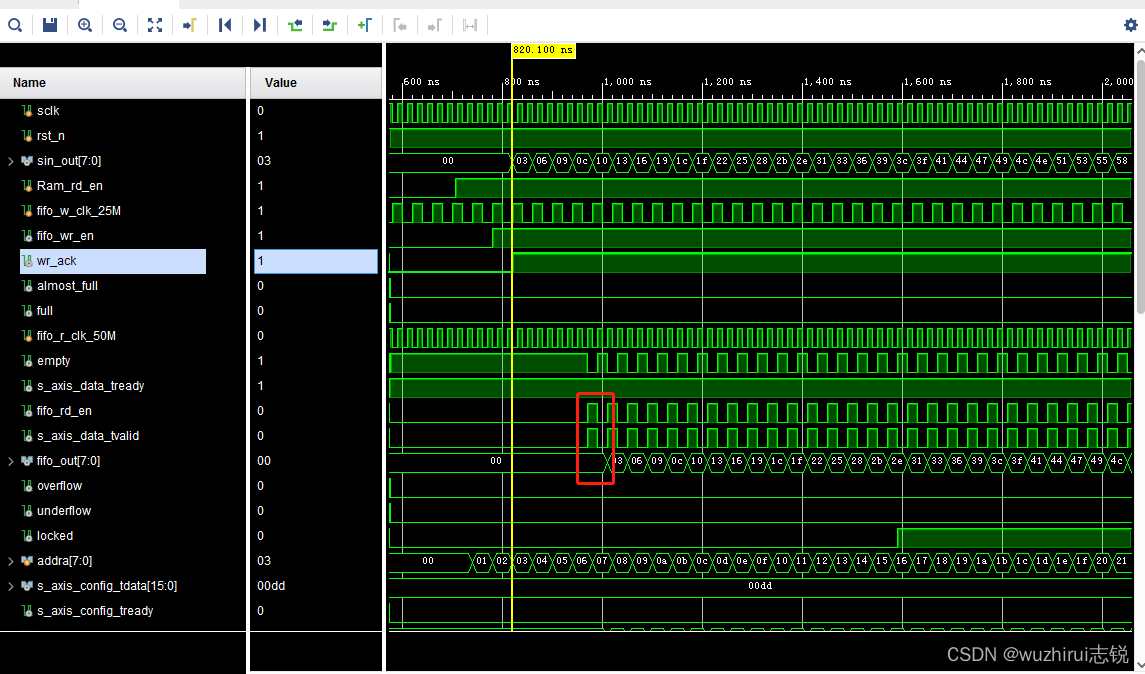1145x674 pixels.
Task: Select the underflow signal
Action: (x=64, y=510)
